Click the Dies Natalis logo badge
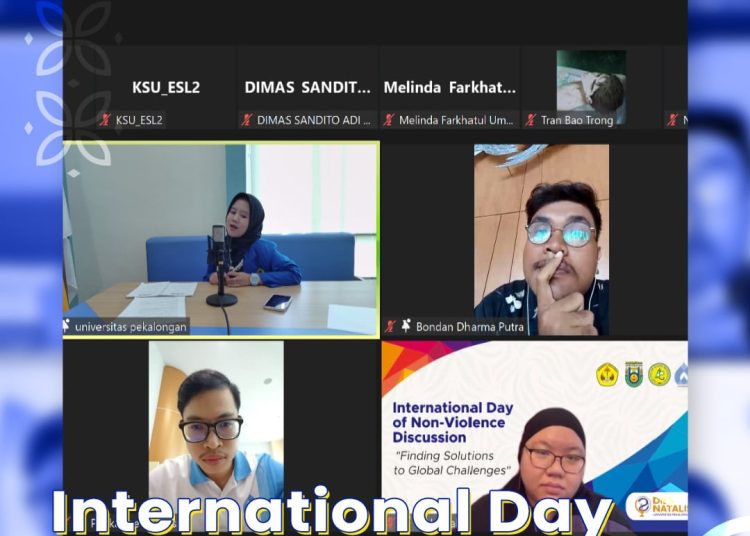 tap(659, 507)
